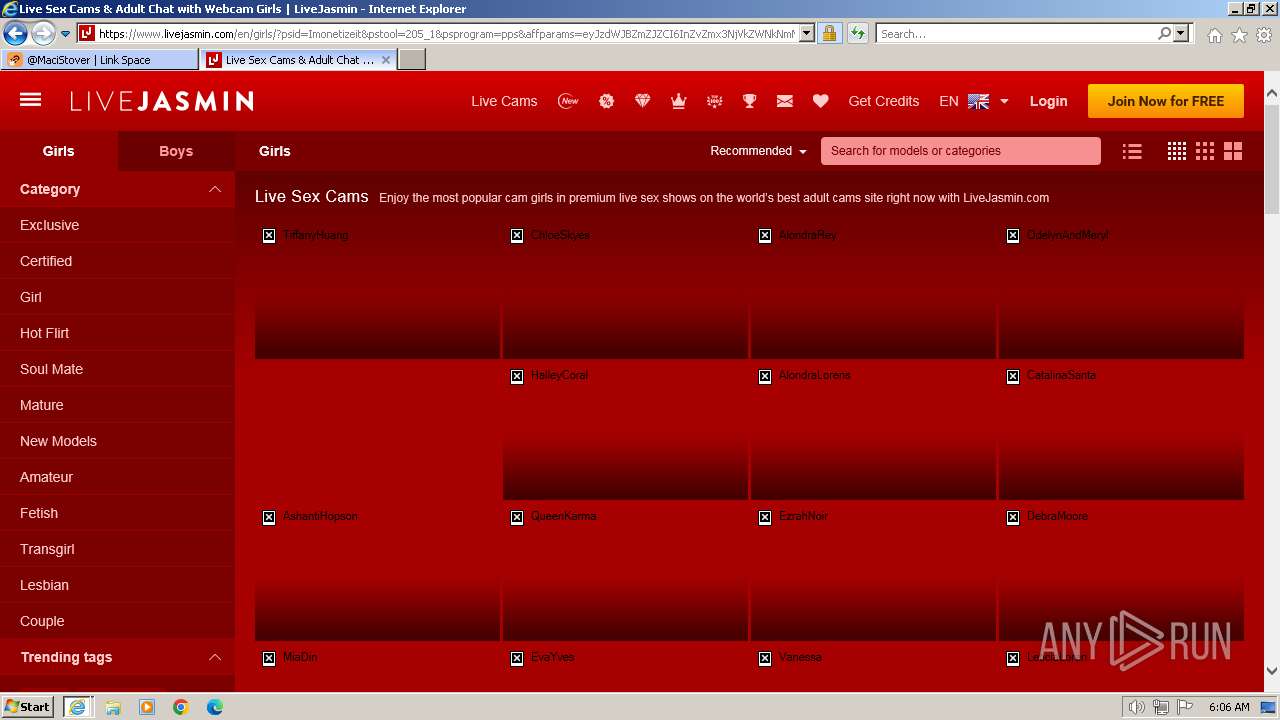Click the laurel wreath badge icon in header

714,101
